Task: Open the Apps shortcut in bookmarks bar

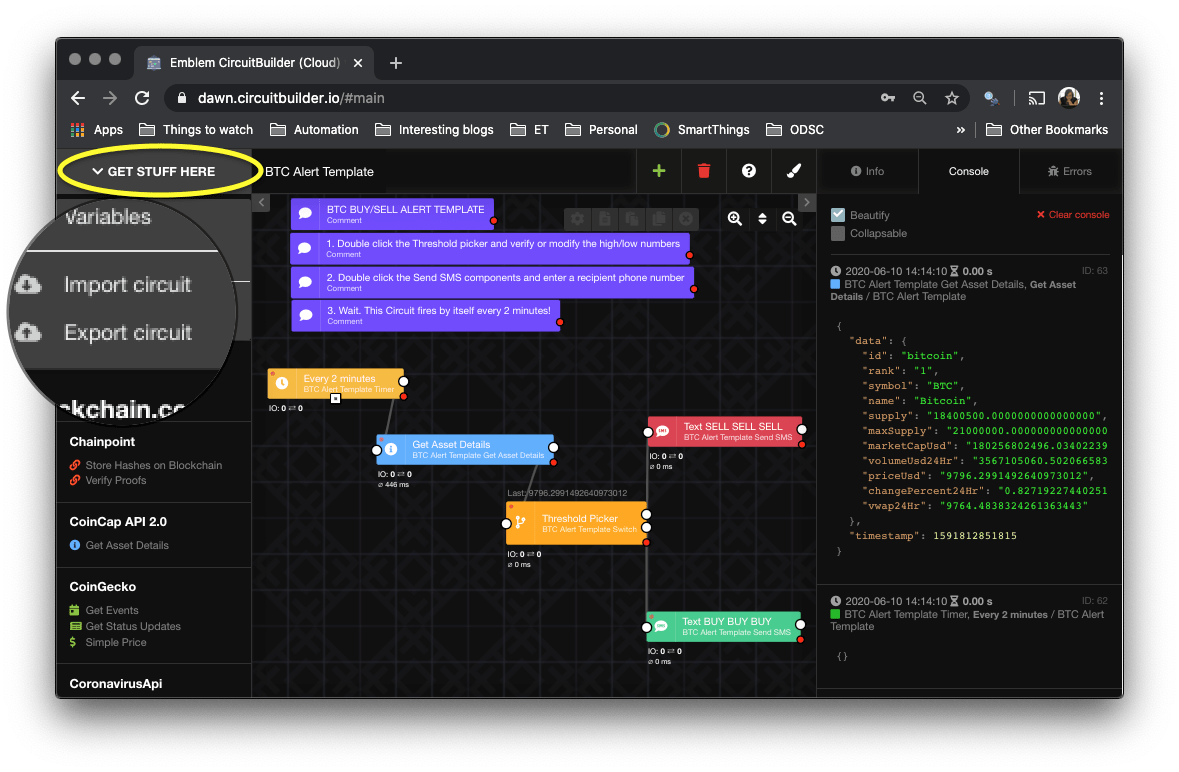Action: [96, 130]
